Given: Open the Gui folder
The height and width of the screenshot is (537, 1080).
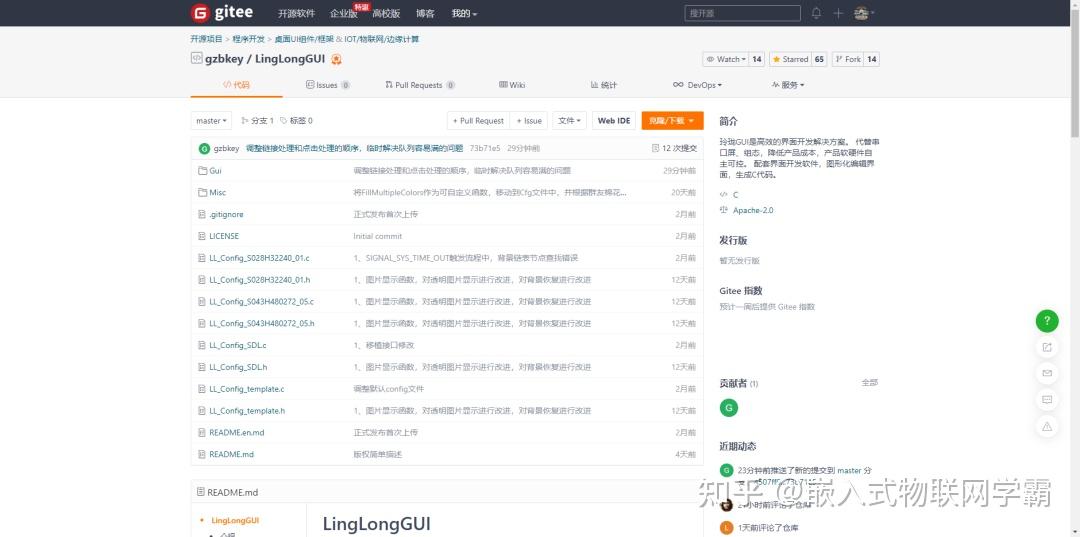Looking at the screenshot, I should pyautogui.click(x=216, y=170).
